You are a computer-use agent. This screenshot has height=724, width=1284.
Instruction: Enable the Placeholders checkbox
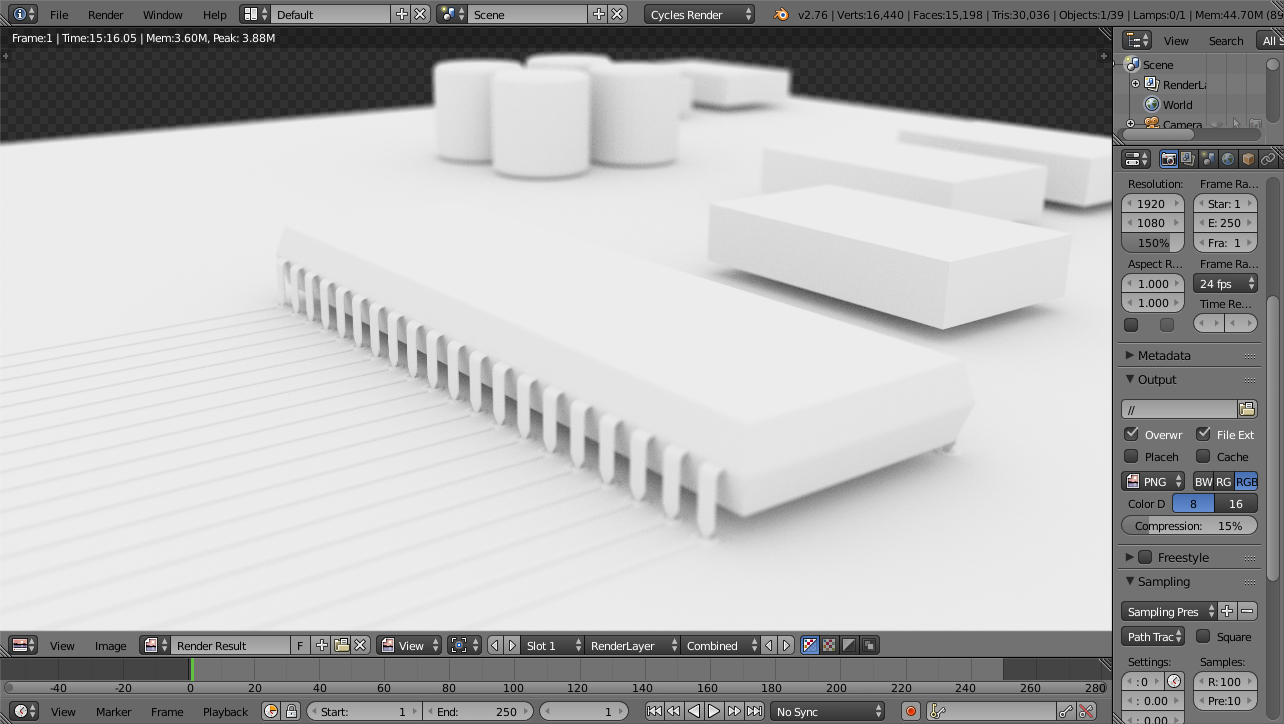(1132, 456)
